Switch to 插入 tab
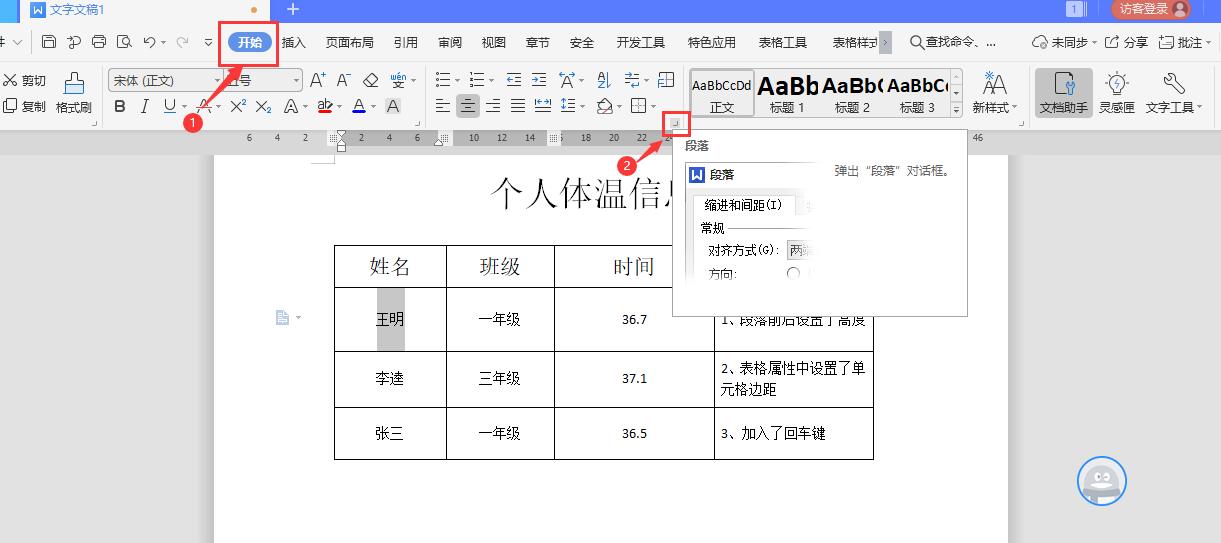Screen dimensions: 1221x543 (293, 42)
